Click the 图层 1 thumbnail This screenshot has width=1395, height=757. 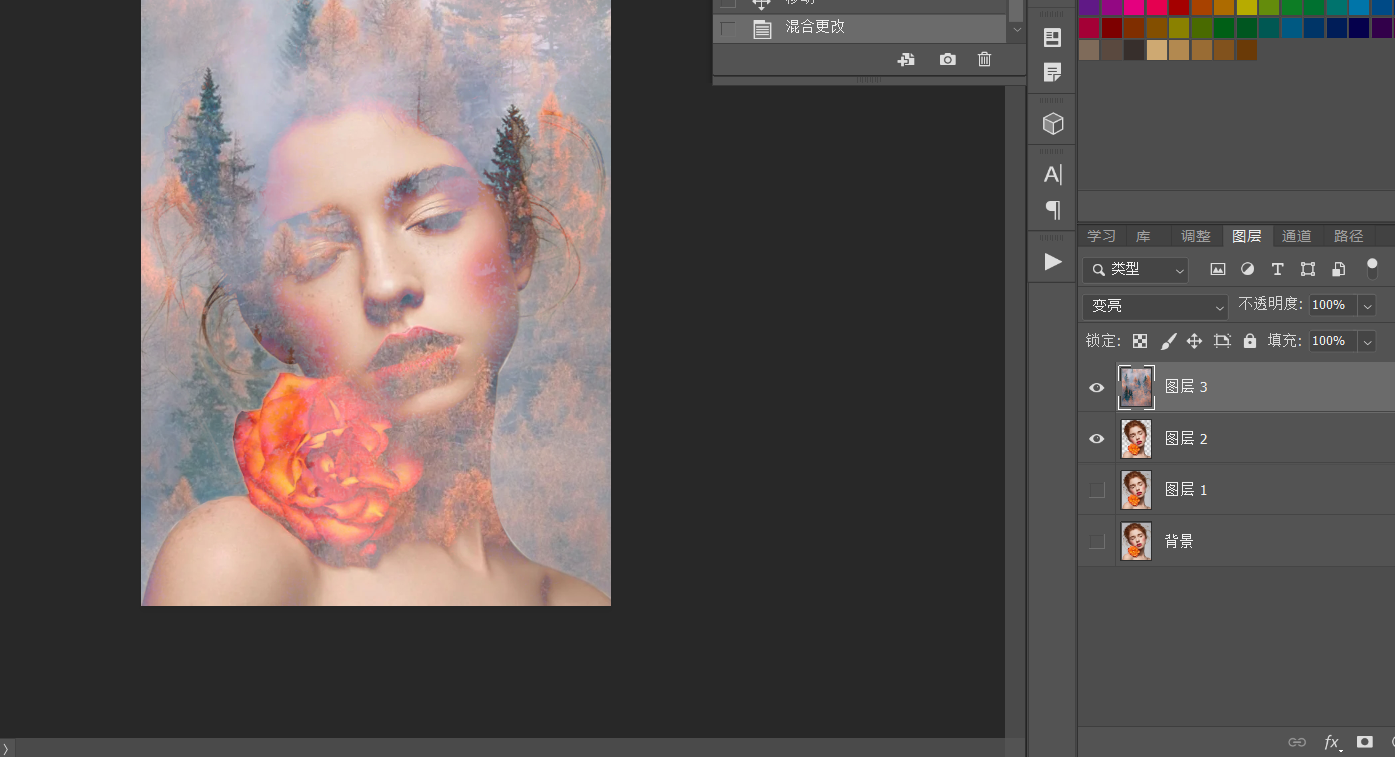tap(1136, 490)
